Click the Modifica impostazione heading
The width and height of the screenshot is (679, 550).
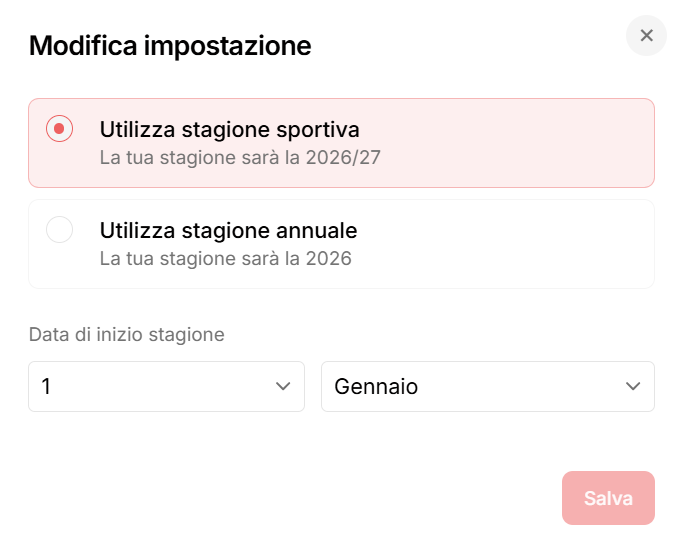(170, 45)
